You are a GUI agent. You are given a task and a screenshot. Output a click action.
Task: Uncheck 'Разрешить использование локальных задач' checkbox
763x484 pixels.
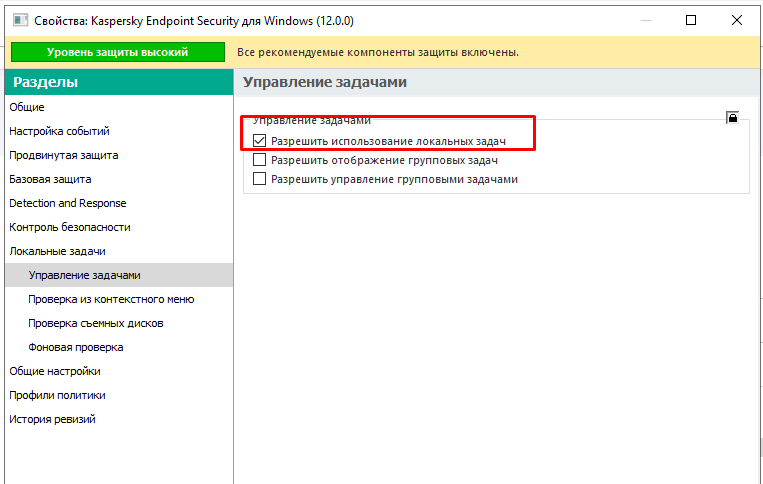pos(259,141)
